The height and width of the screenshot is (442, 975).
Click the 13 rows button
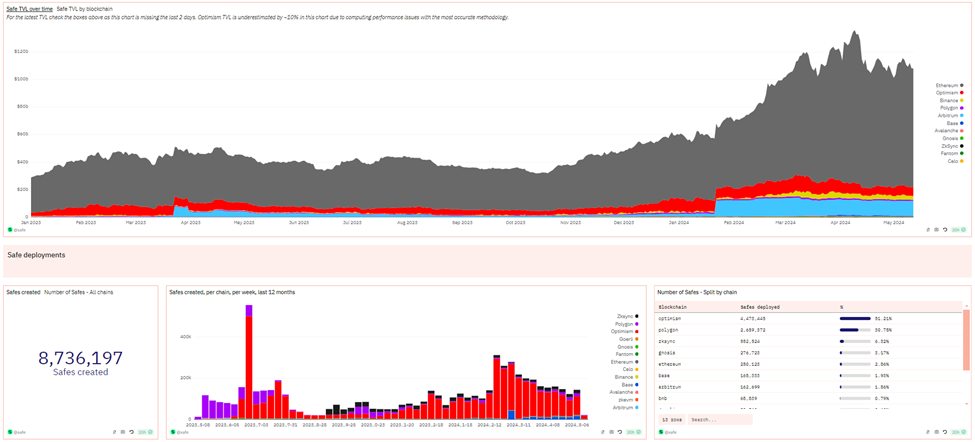(x=671, y=420)
